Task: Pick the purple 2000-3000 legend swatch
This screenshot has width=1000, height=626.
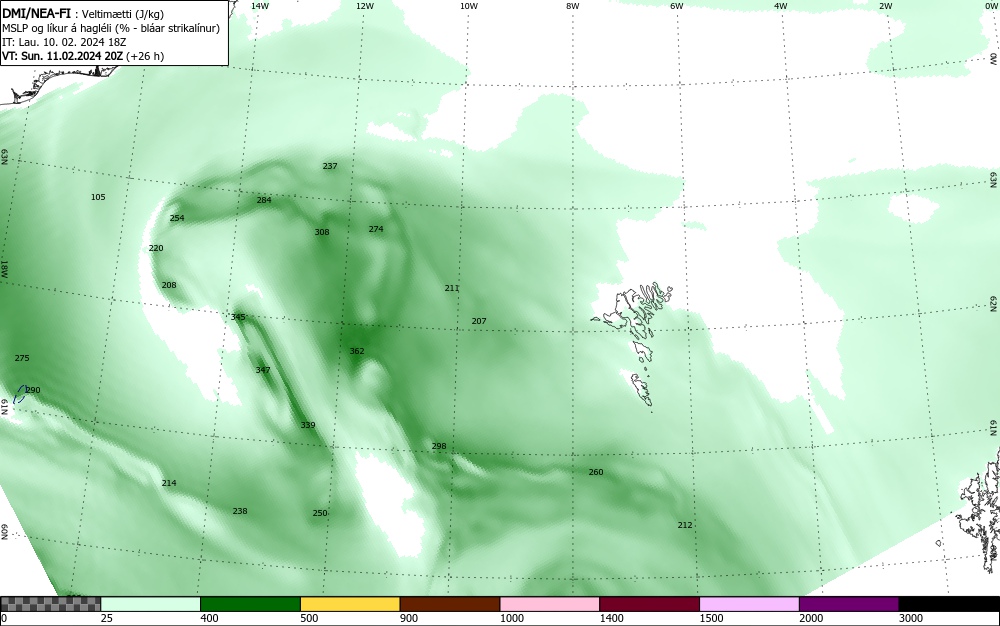Action: pos(849,604)
